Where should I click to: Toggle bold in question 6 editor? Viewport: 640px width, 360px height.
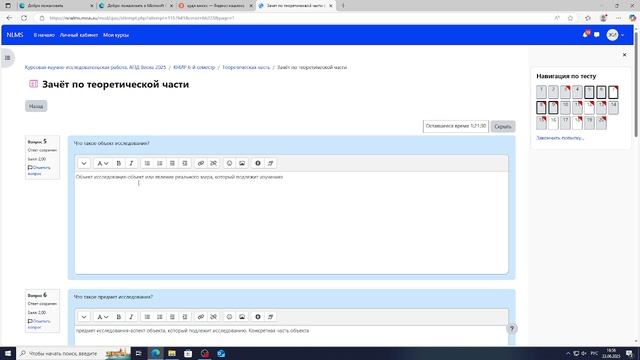pos(119,317)
